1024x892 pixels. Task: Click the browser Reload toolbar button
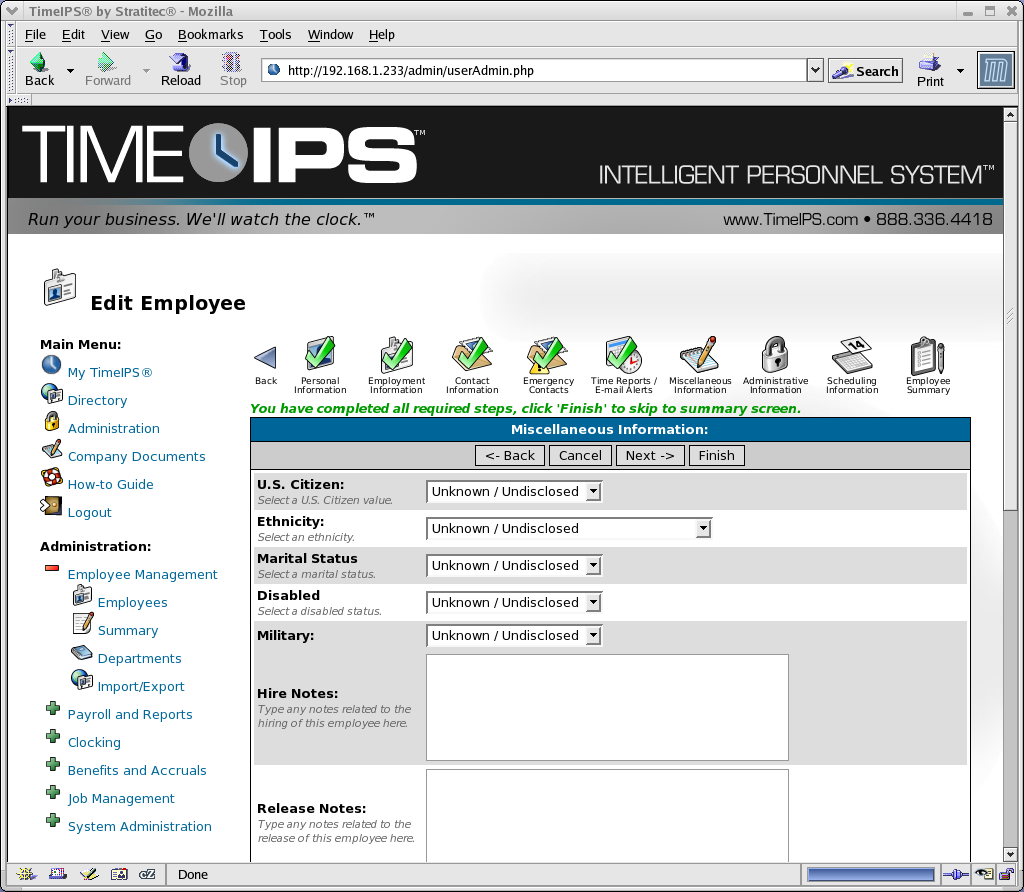point(181,70)
